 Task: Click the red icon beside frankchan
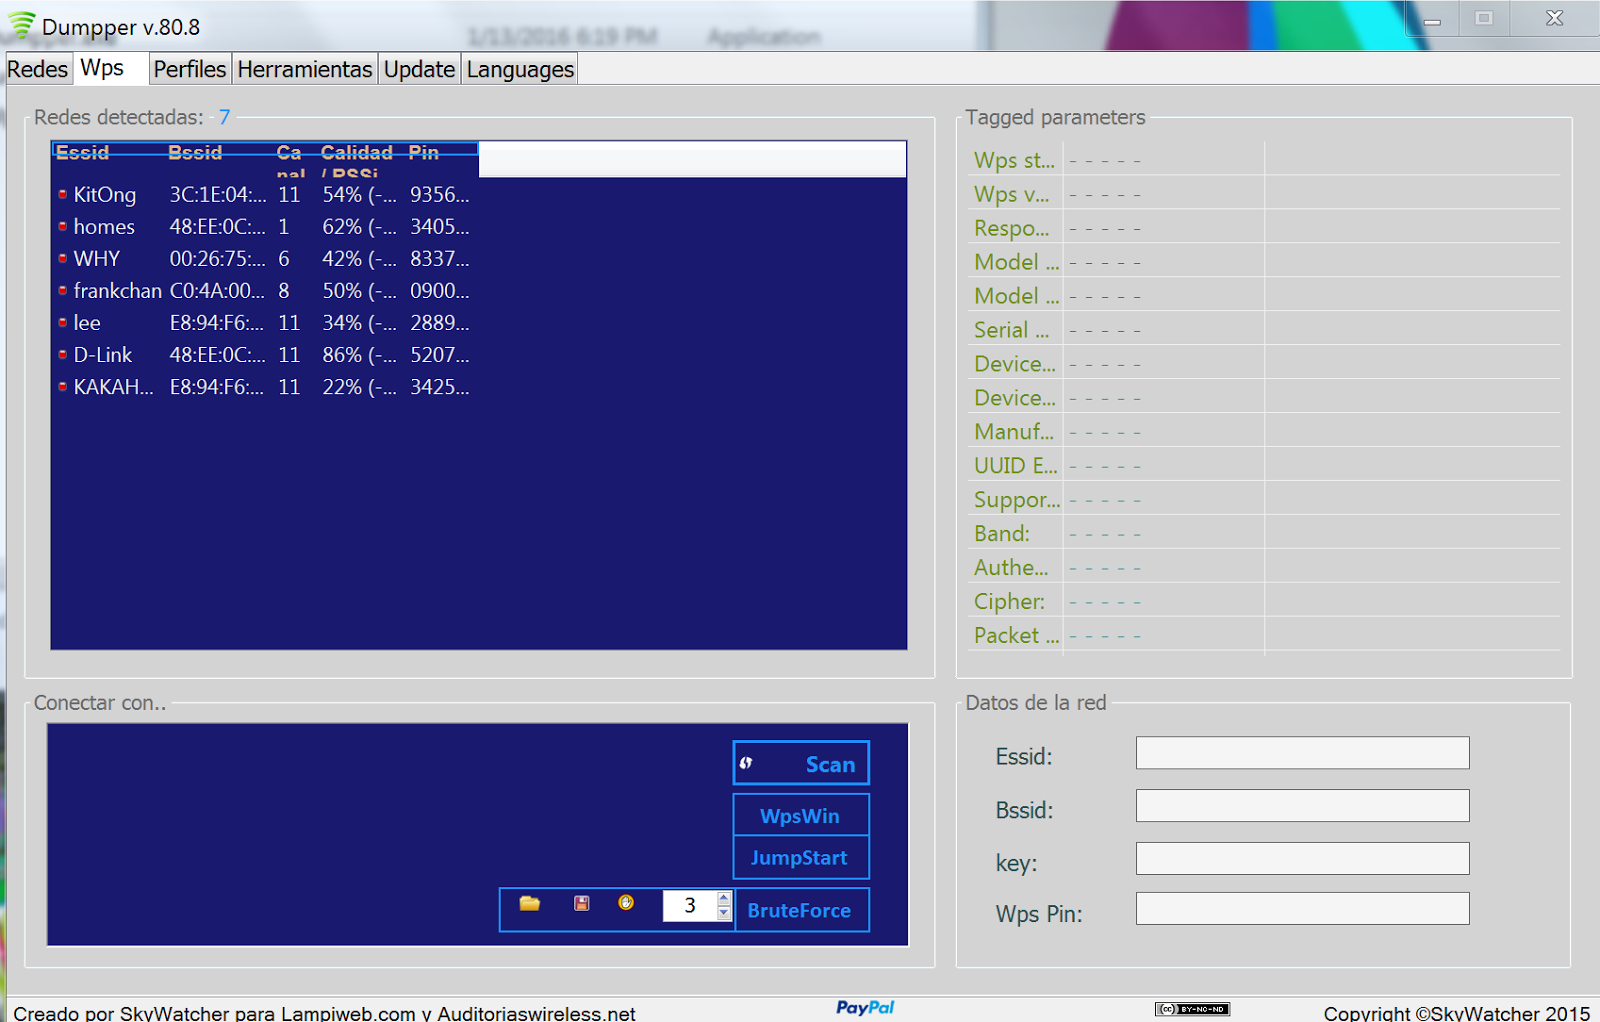[x=63, y=290]
